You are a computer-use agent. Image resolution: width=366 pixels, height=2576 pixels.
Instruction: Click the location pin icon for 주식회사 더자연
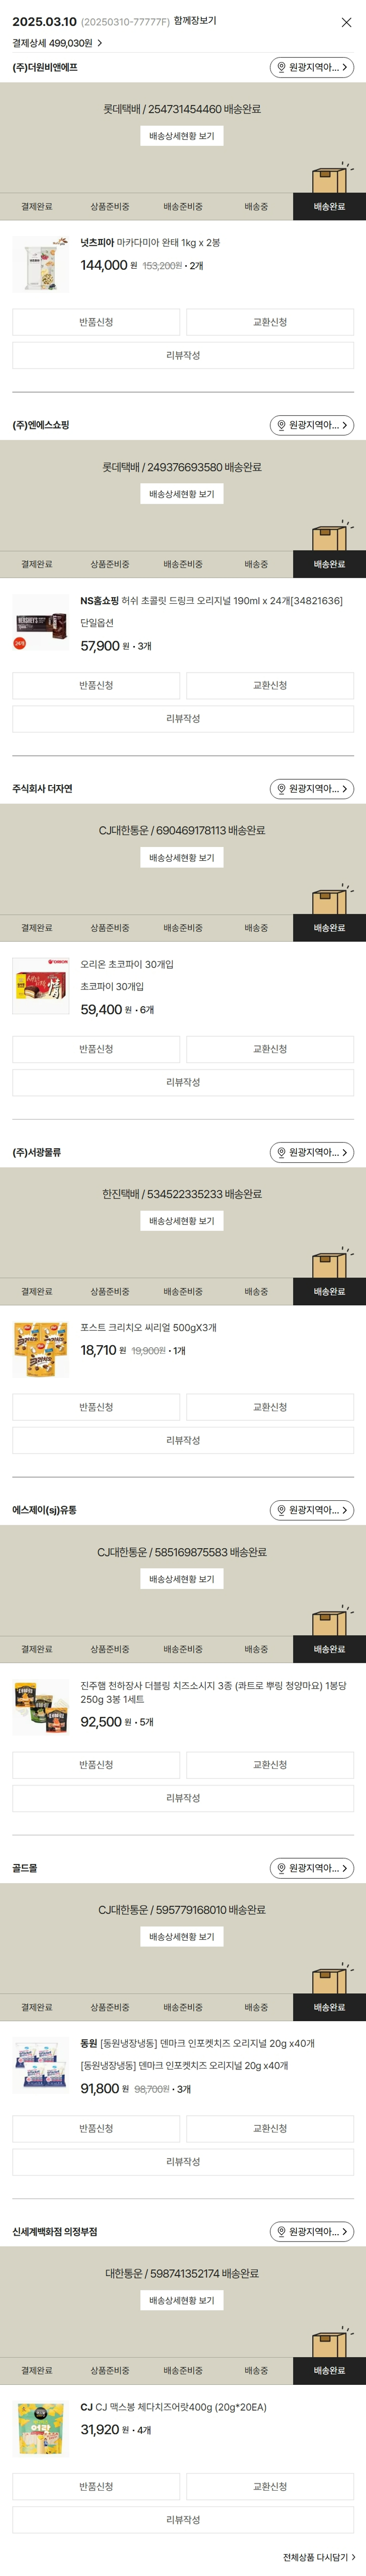coord(281,789)
